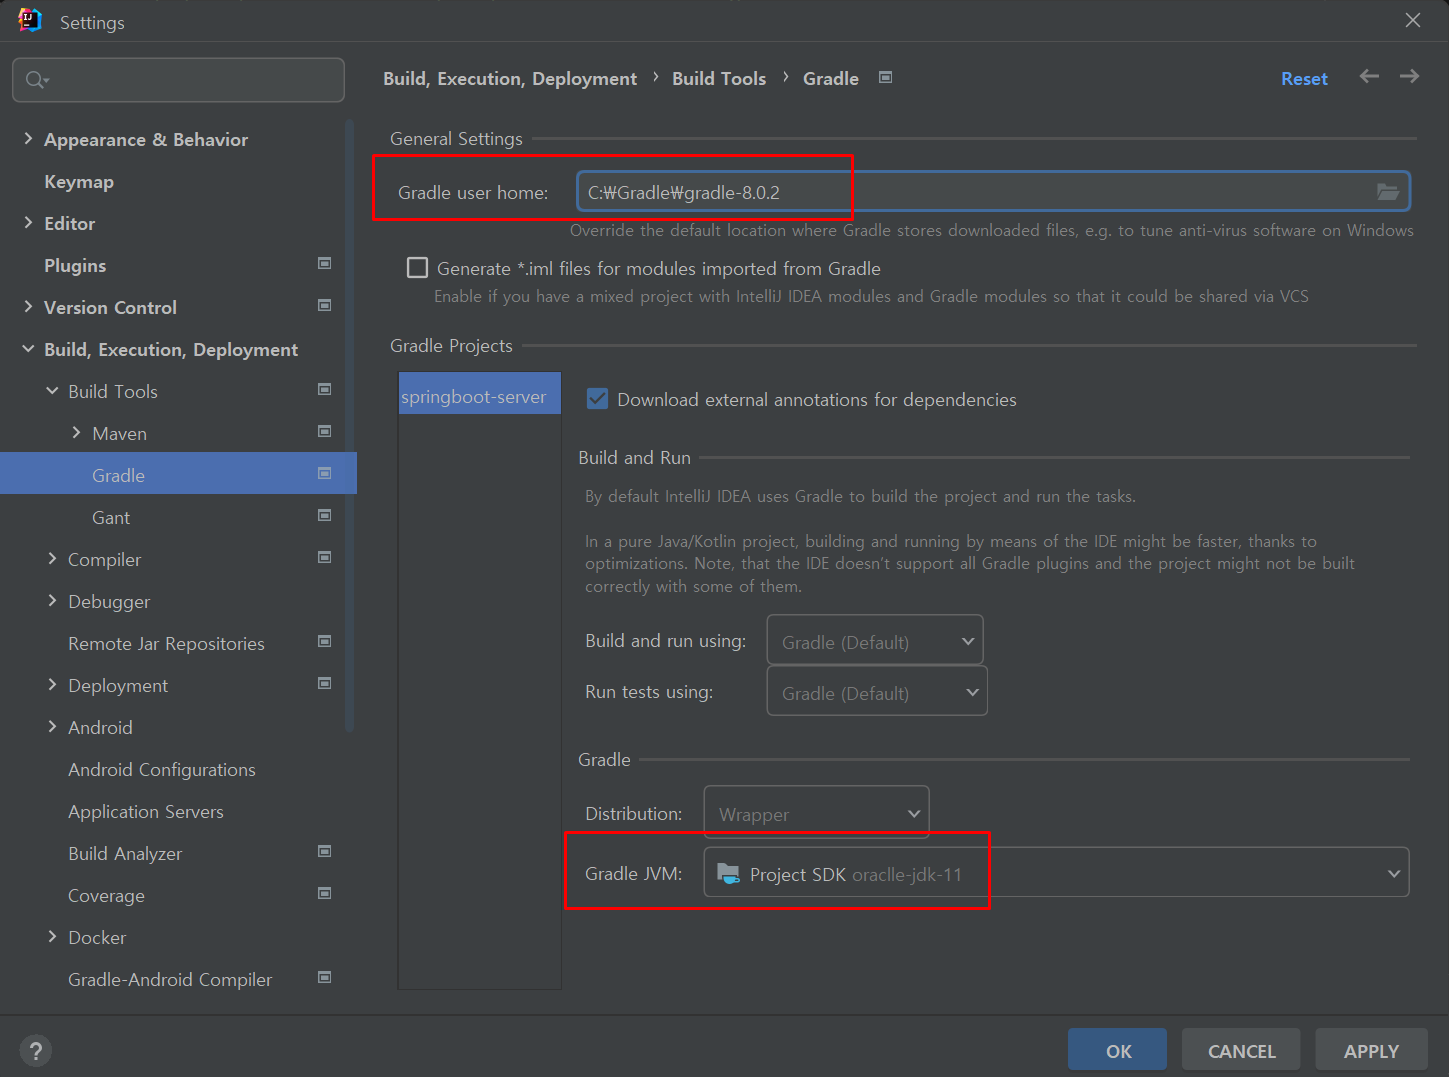The image size is (1449, 1077).
Task: Click project-level marker icon beside Gradle row
Action: [x=324, y=473]
